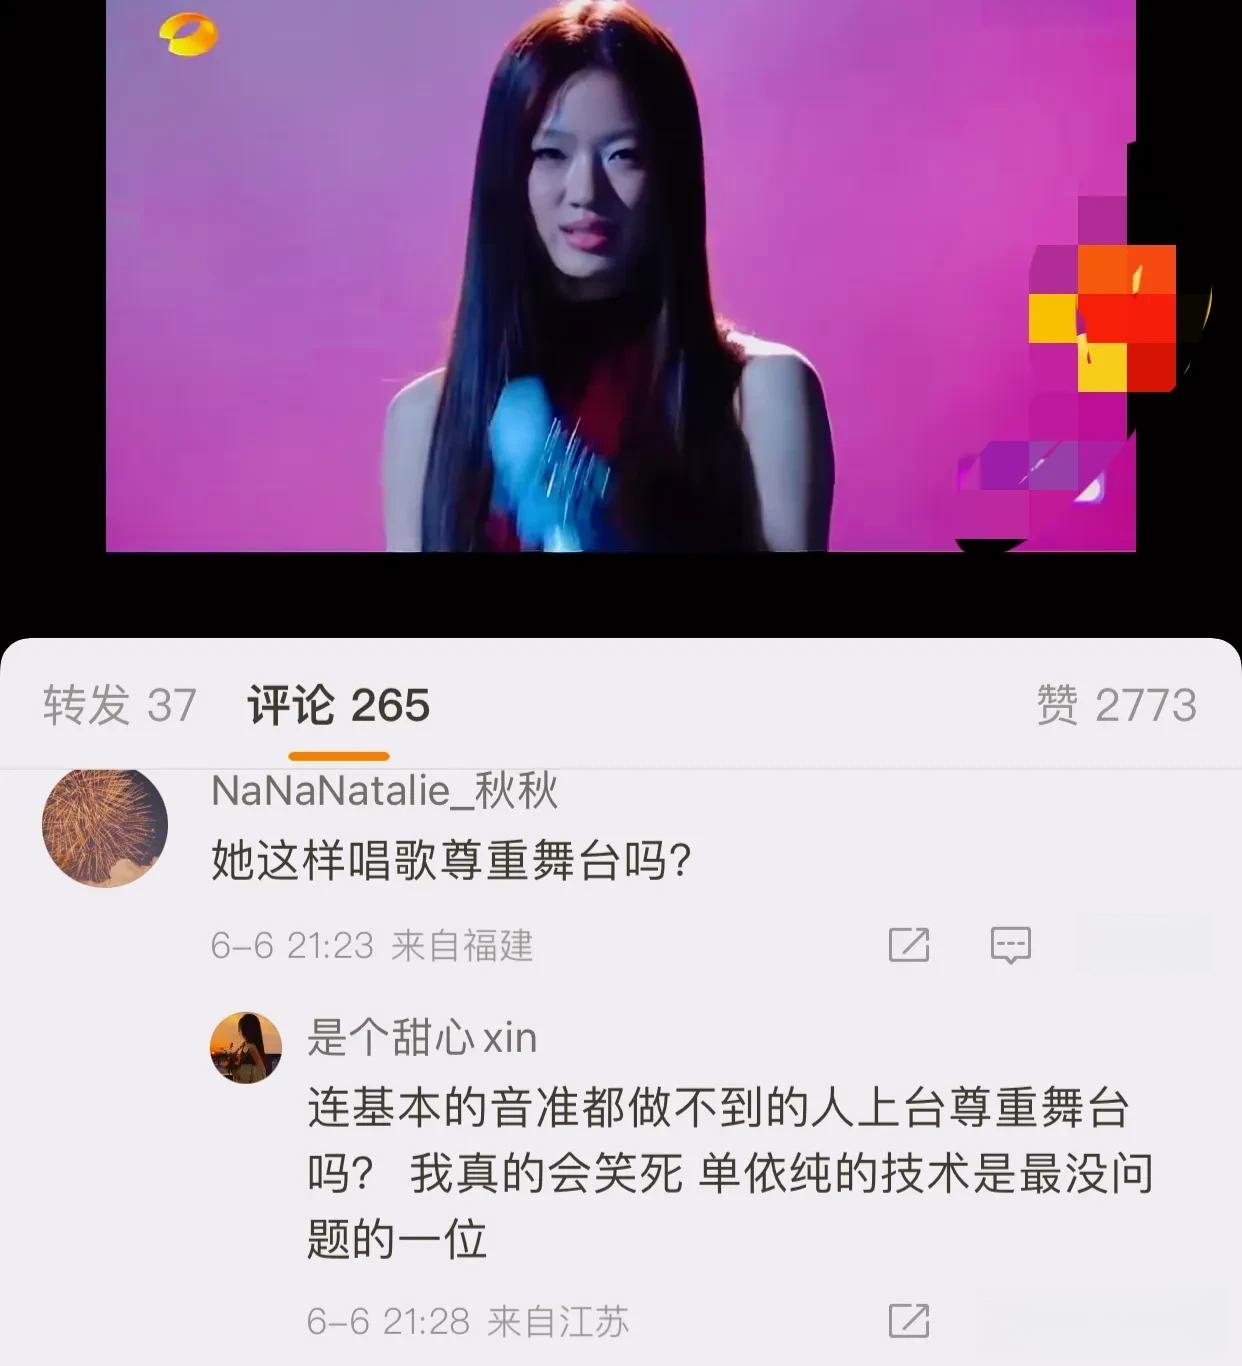Tap the reply beginning 连基本的音准
1242x1366 pixels.
(730, 1174)
